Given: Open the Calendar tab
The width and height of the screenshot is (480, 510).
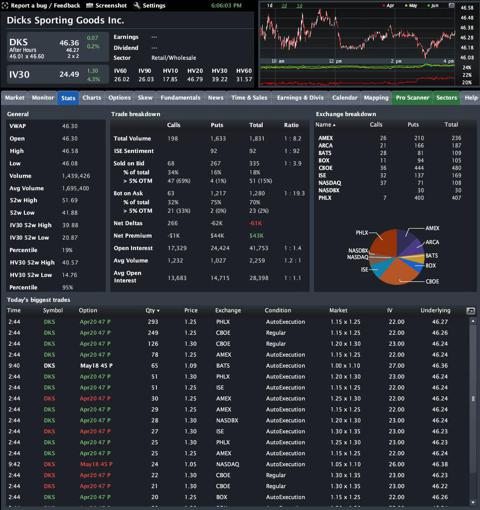Looking at the screenshot, I should coord(344,98).
